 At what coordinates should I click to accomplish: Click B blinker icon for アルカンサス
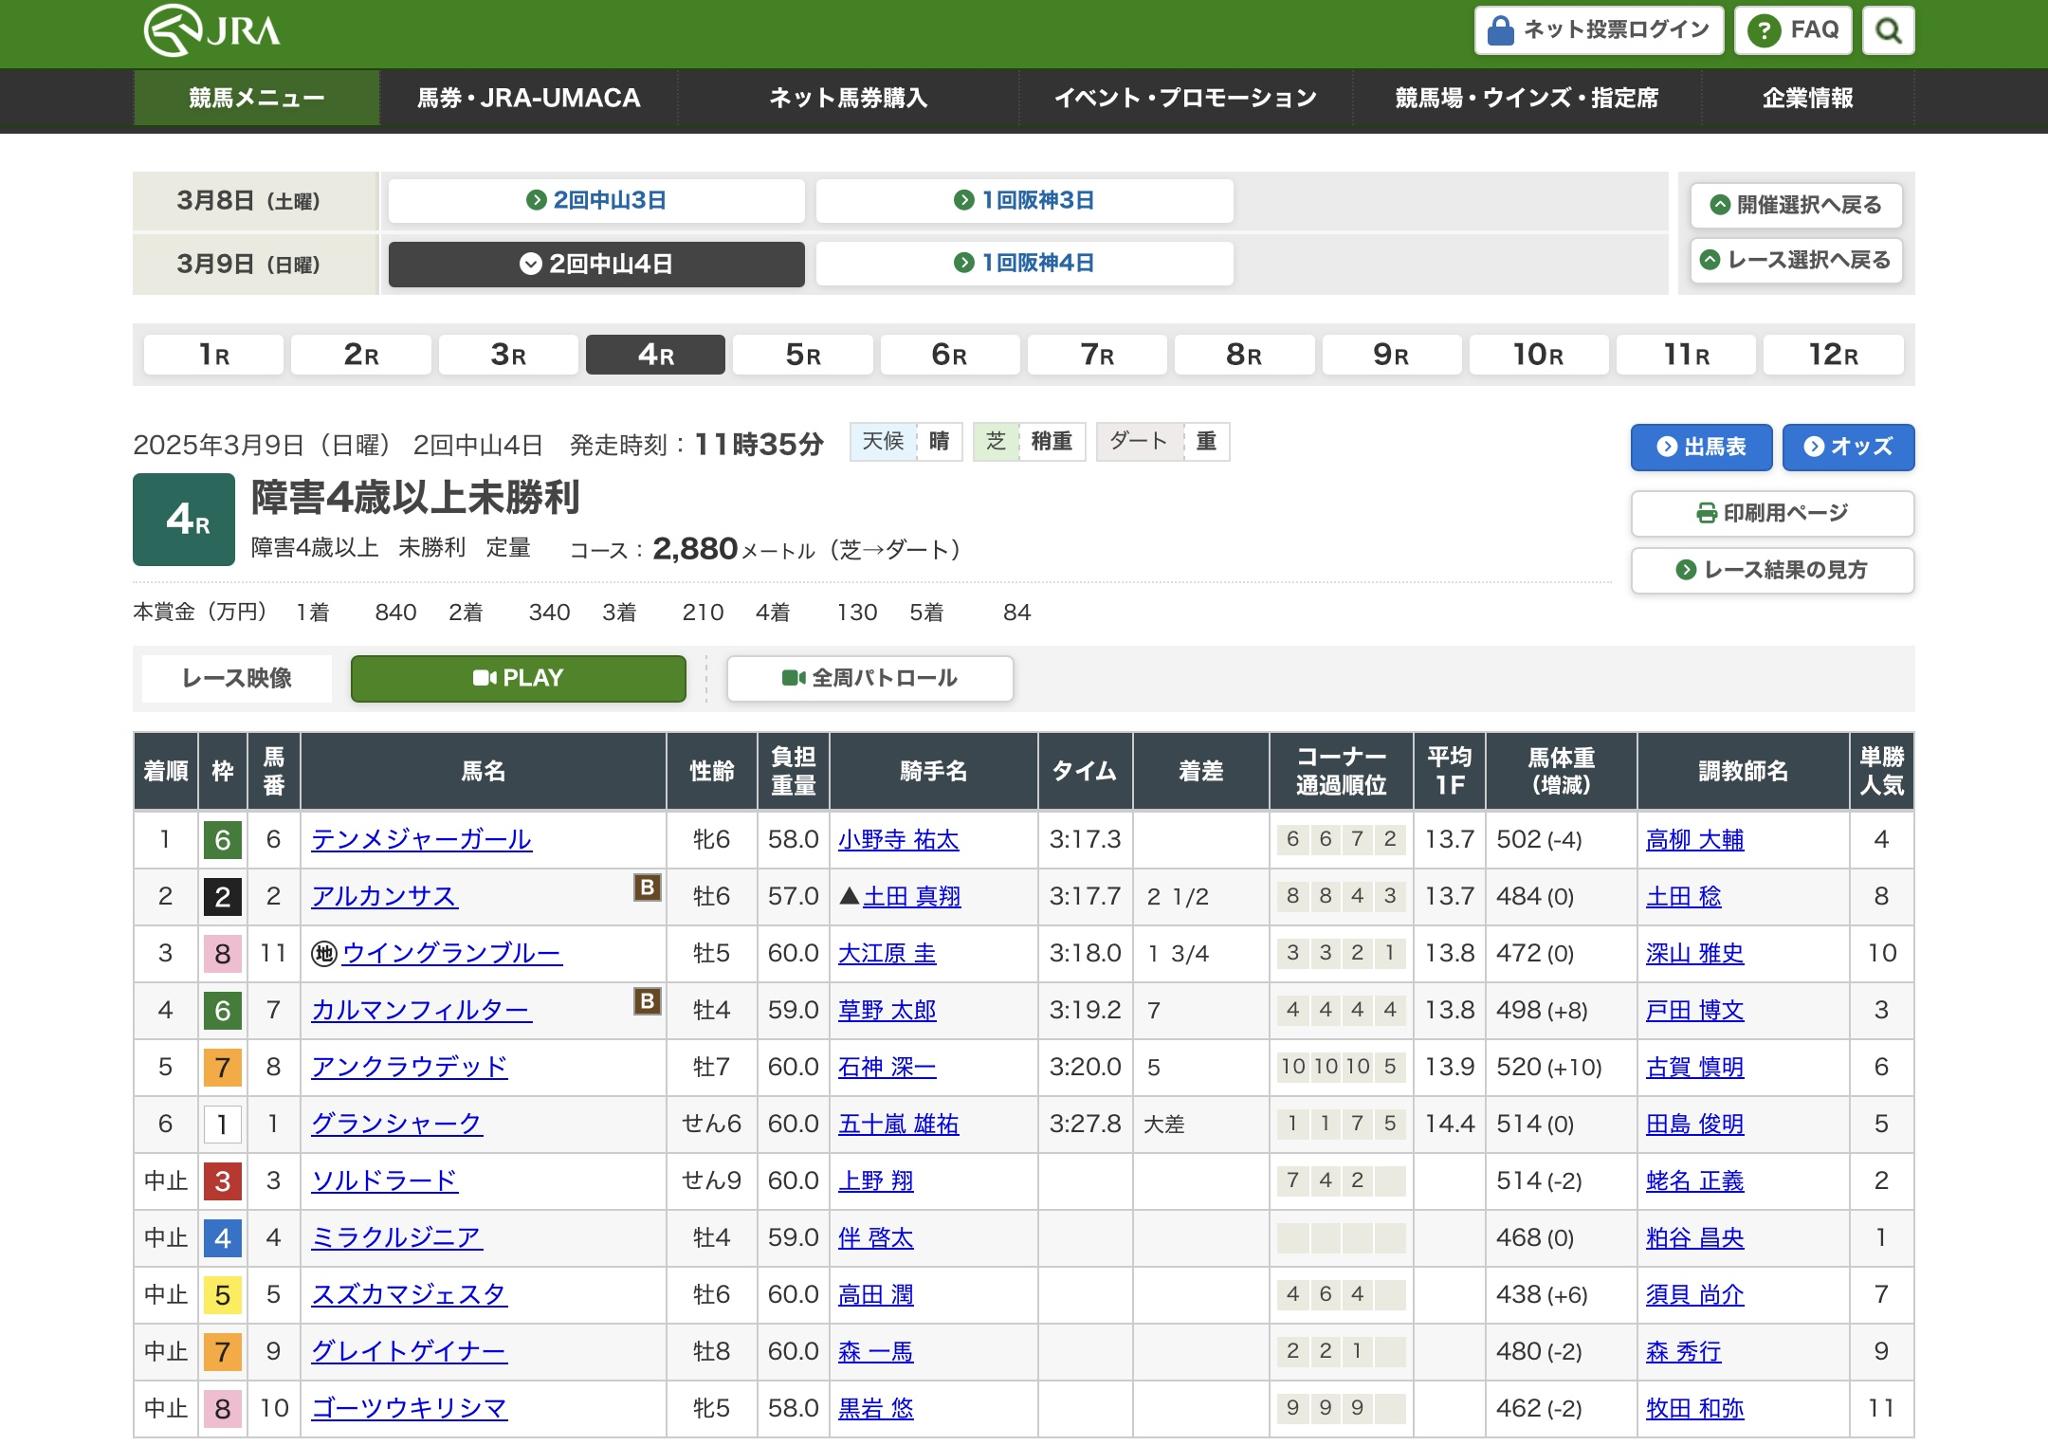pyautogui.click(x=647, y=887)
